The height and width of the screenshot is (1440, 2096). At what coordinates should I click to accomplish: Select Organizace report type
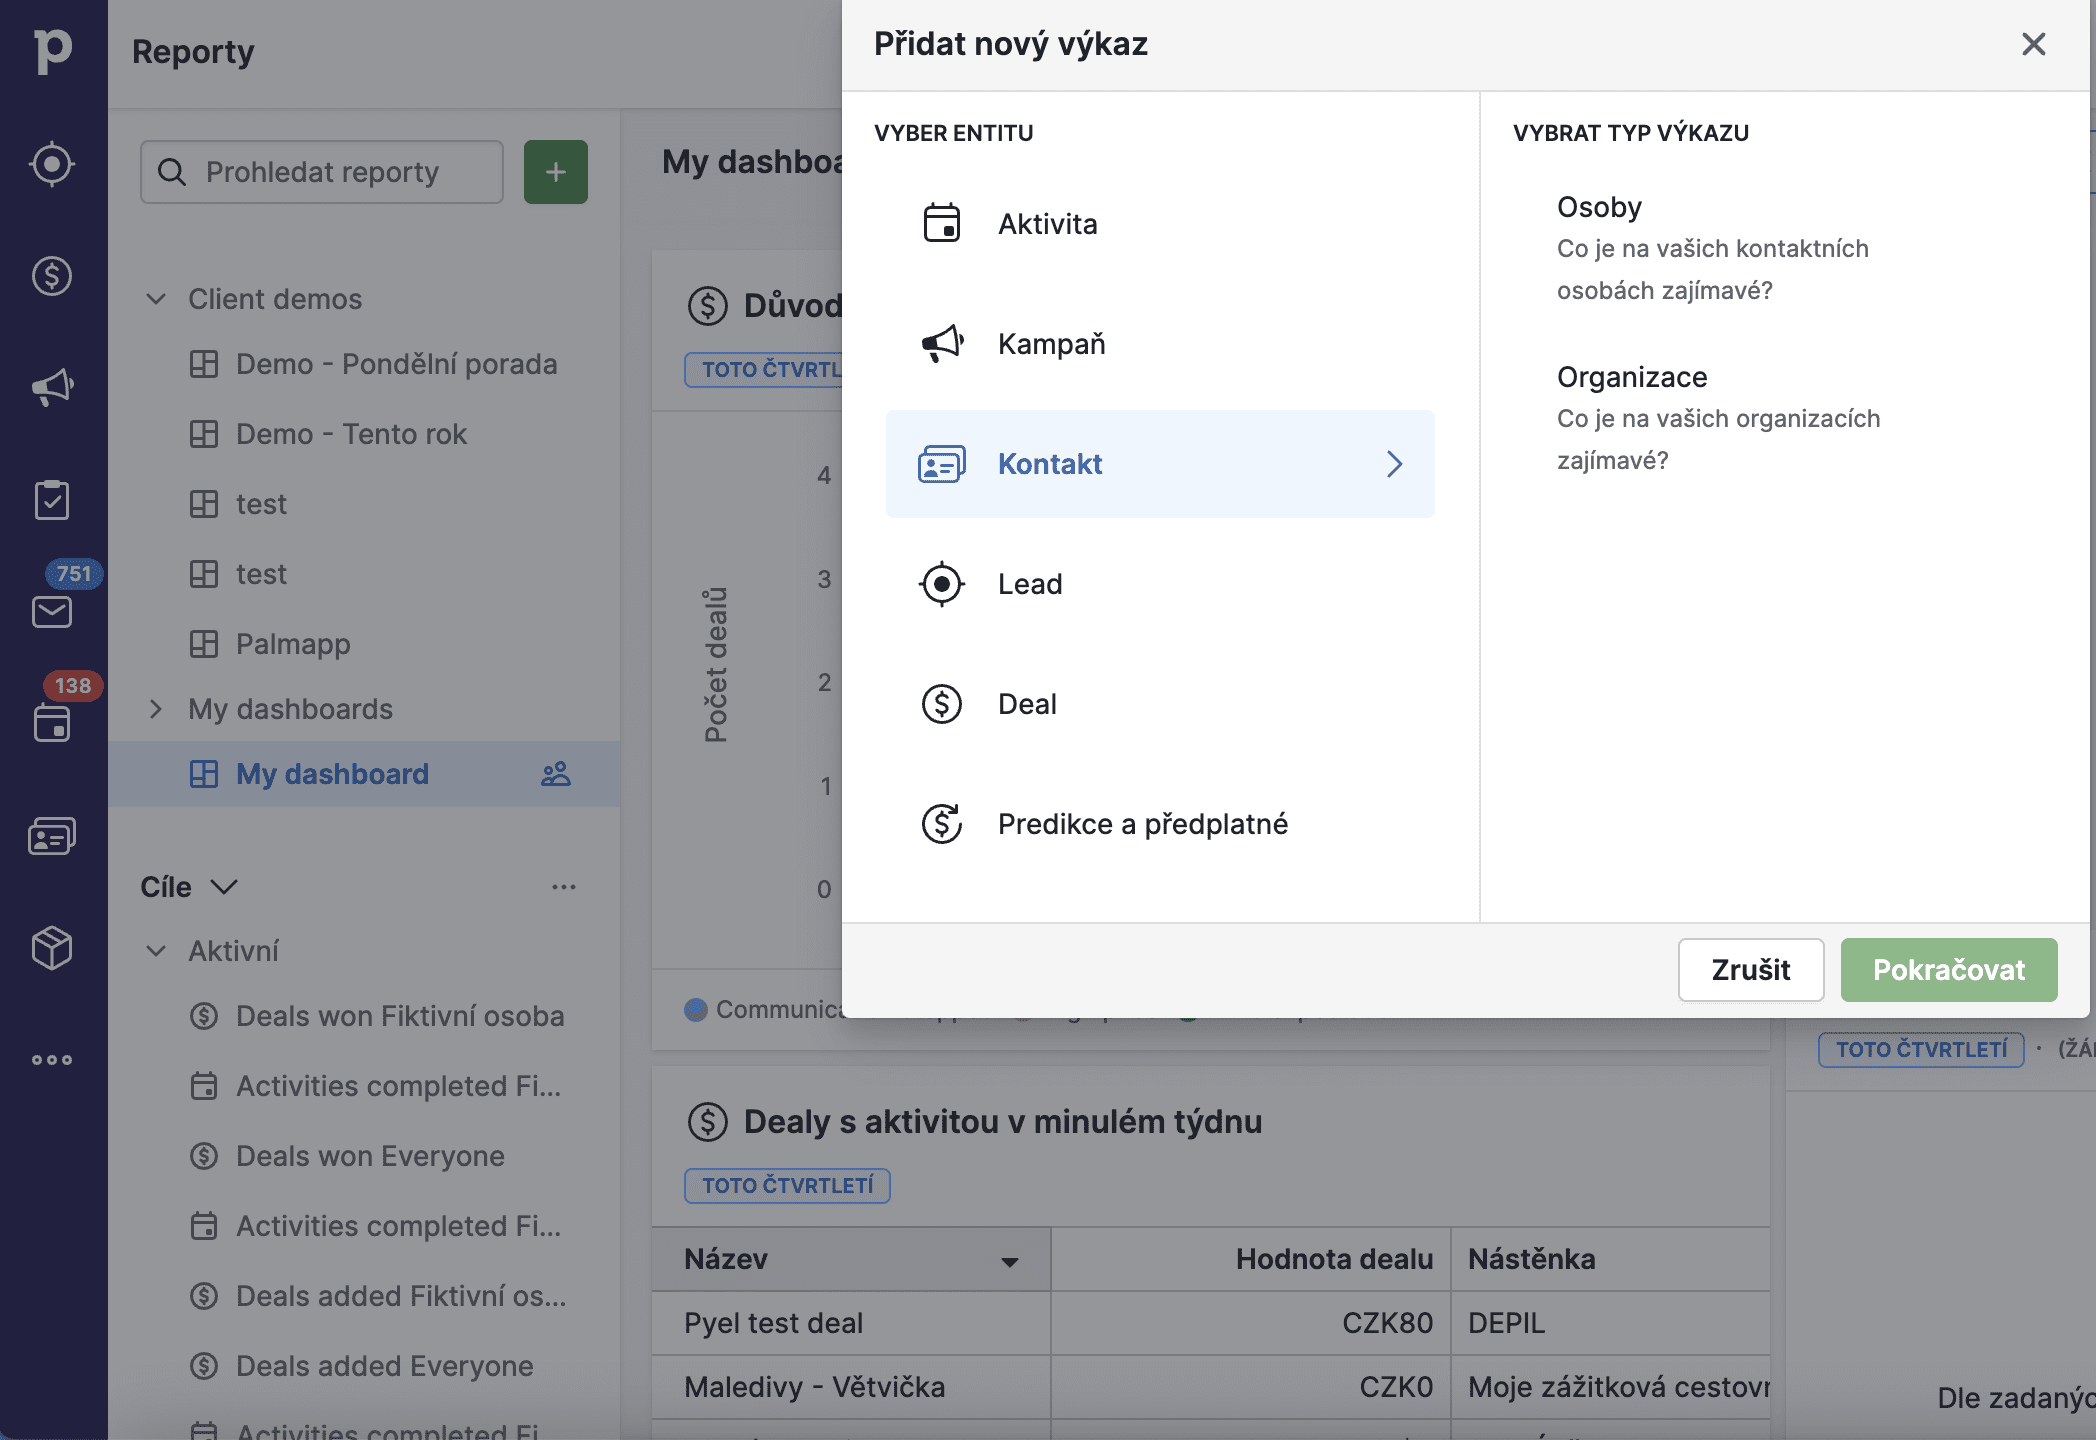(x=1632, y=377)
